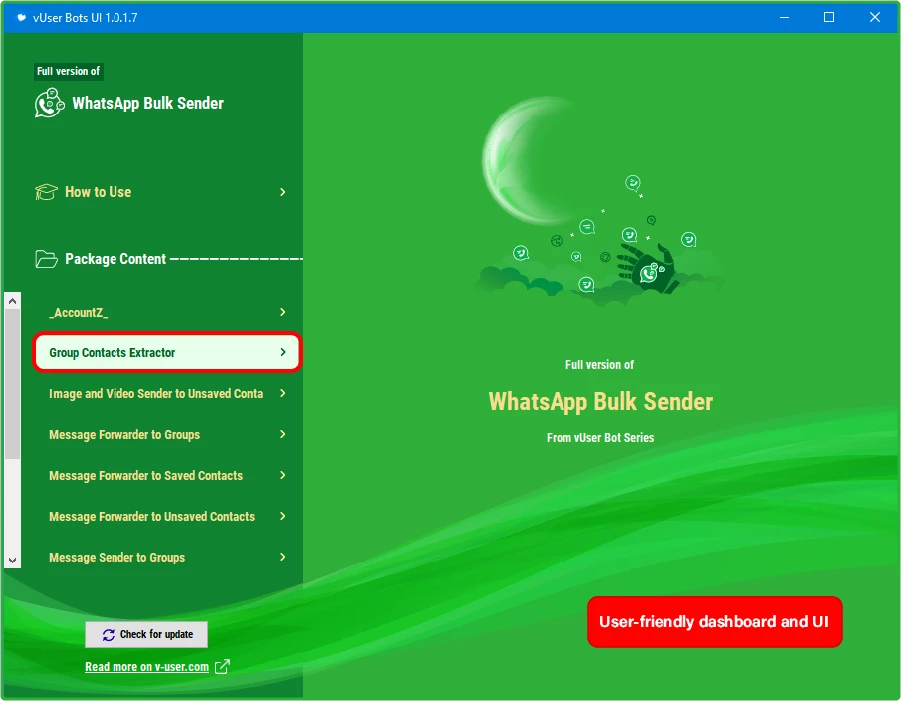Click the vUser app icon in title bar
The width and height of the screenshot is (901, 701).
tap(21, 18)
